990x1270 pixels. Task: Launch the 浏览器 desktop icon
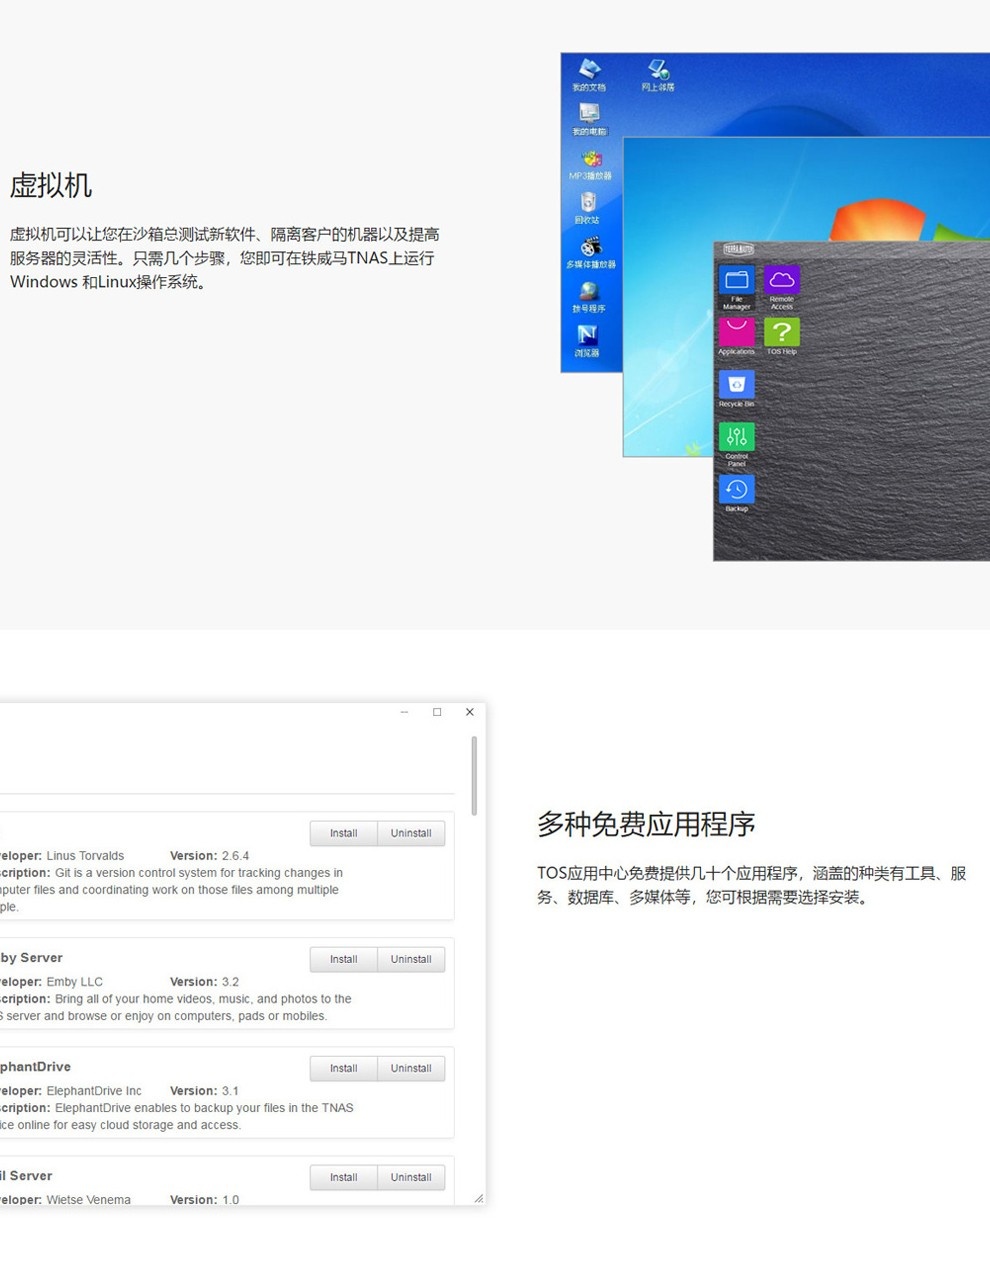pyautogui.click(x=587, y=341)
